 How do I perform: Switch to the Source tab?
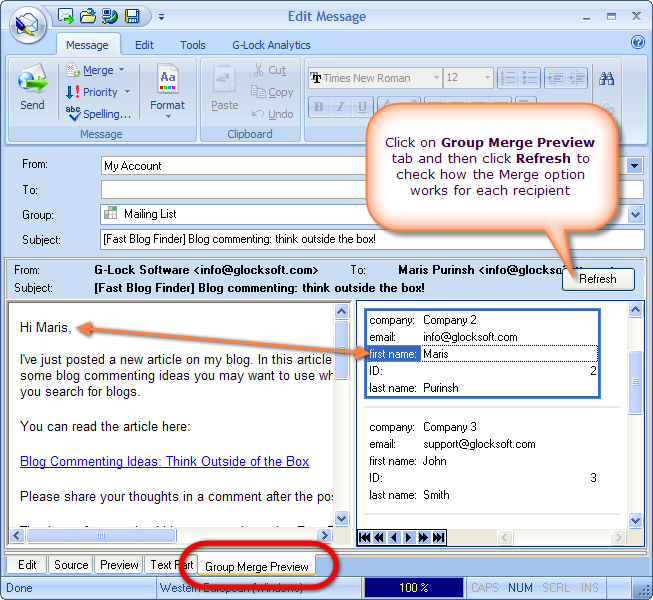[x=71, y=565]
